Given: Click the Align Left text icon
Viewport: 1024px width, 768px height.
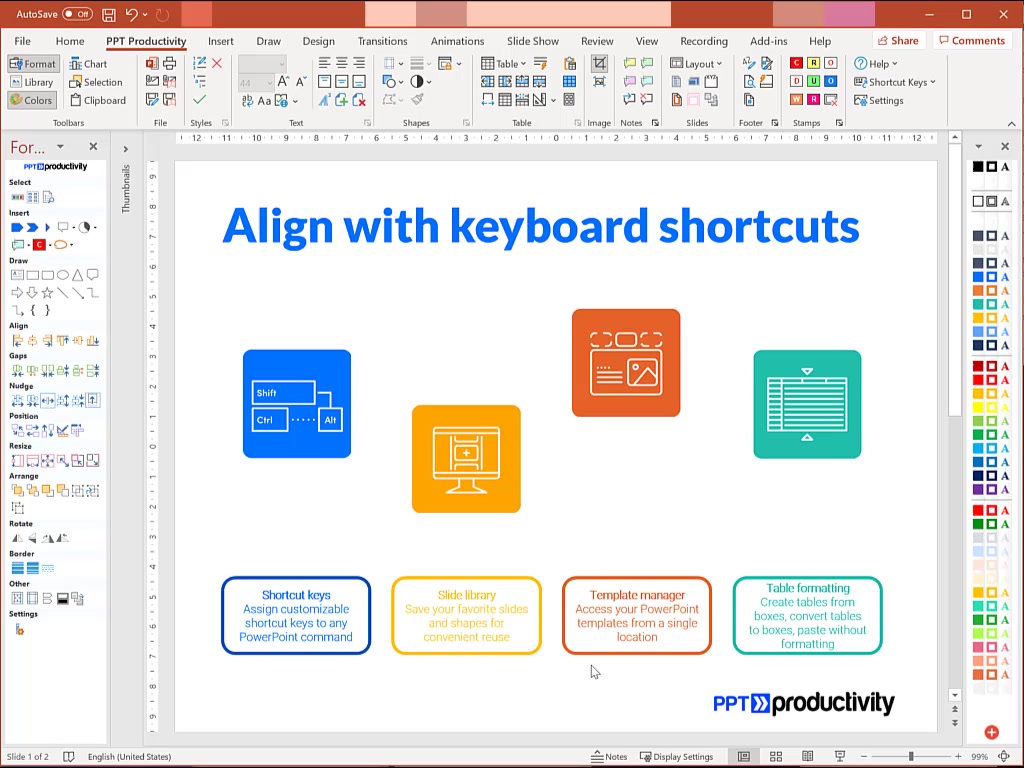Looking at the screenshot, I should 325,63.
